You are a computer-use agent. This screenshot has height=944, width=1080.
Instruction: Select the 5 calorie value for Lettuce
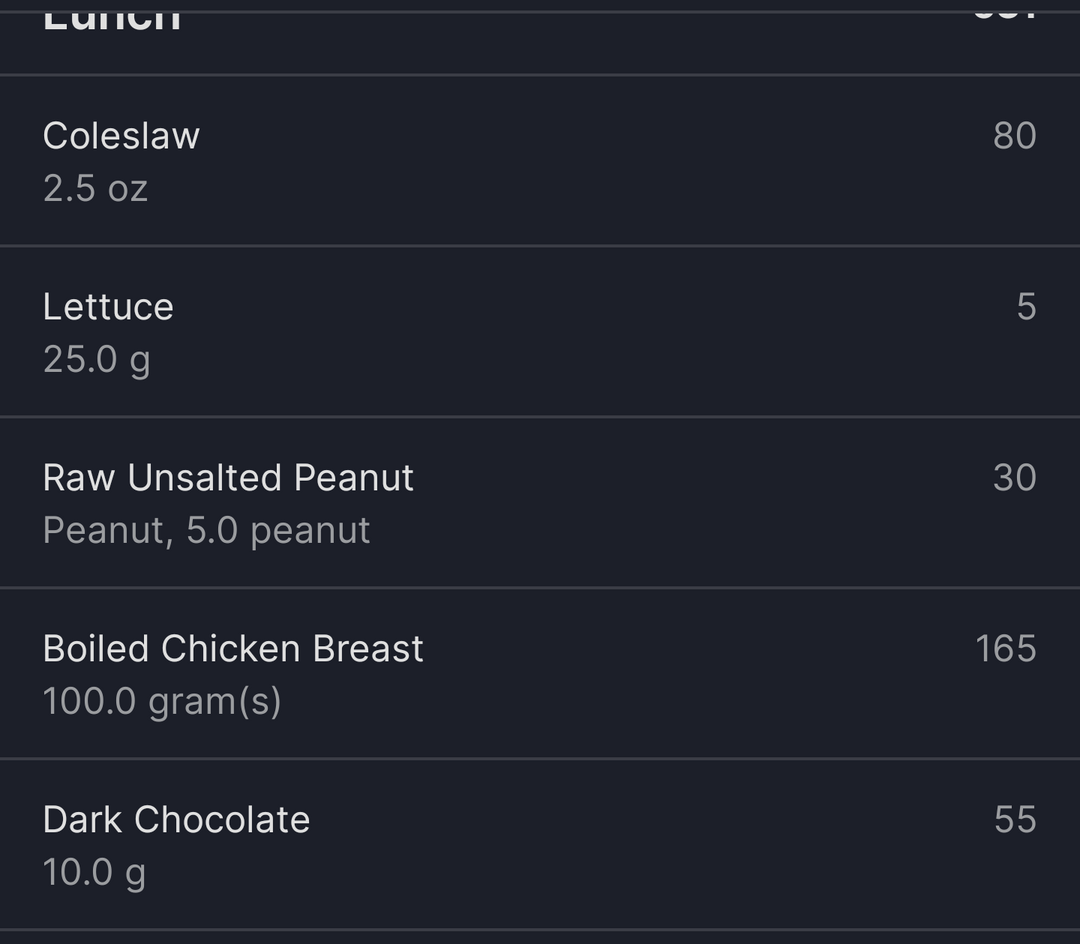click(1026, 306)
